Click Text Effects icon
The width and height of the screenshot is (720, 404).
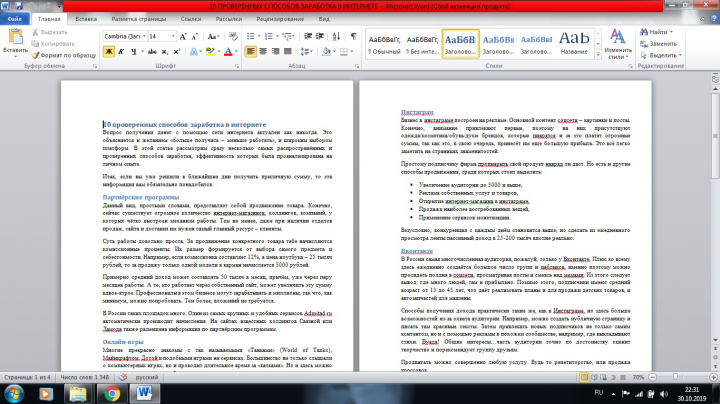pos(193,51)
